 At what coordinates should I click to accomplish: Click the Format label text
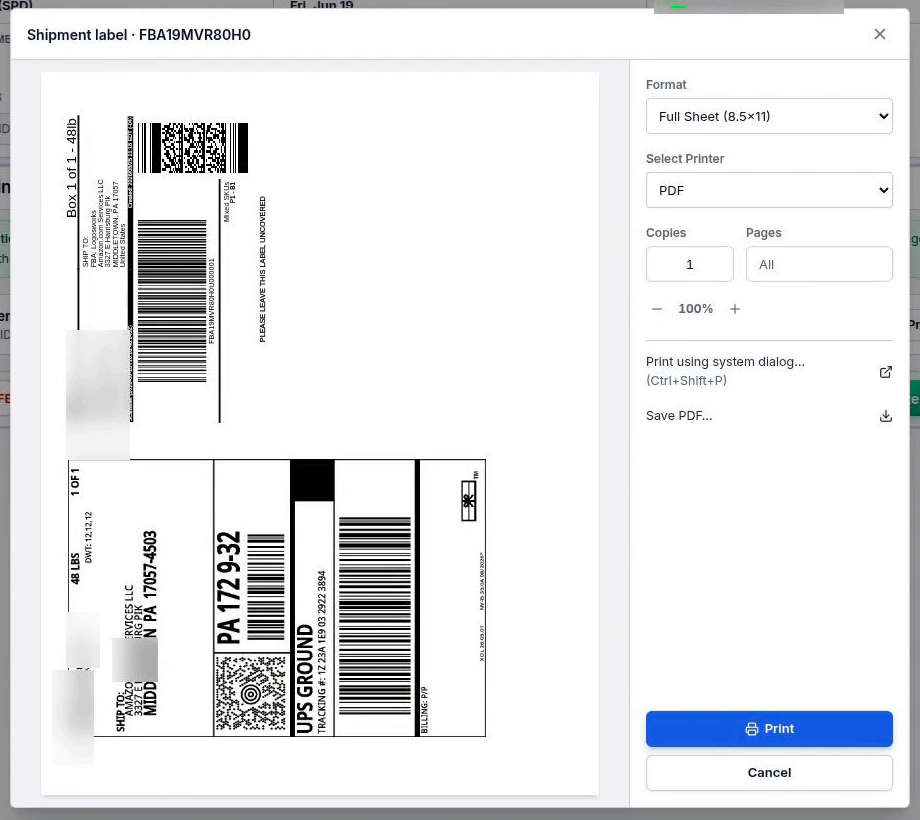(665, 84)
